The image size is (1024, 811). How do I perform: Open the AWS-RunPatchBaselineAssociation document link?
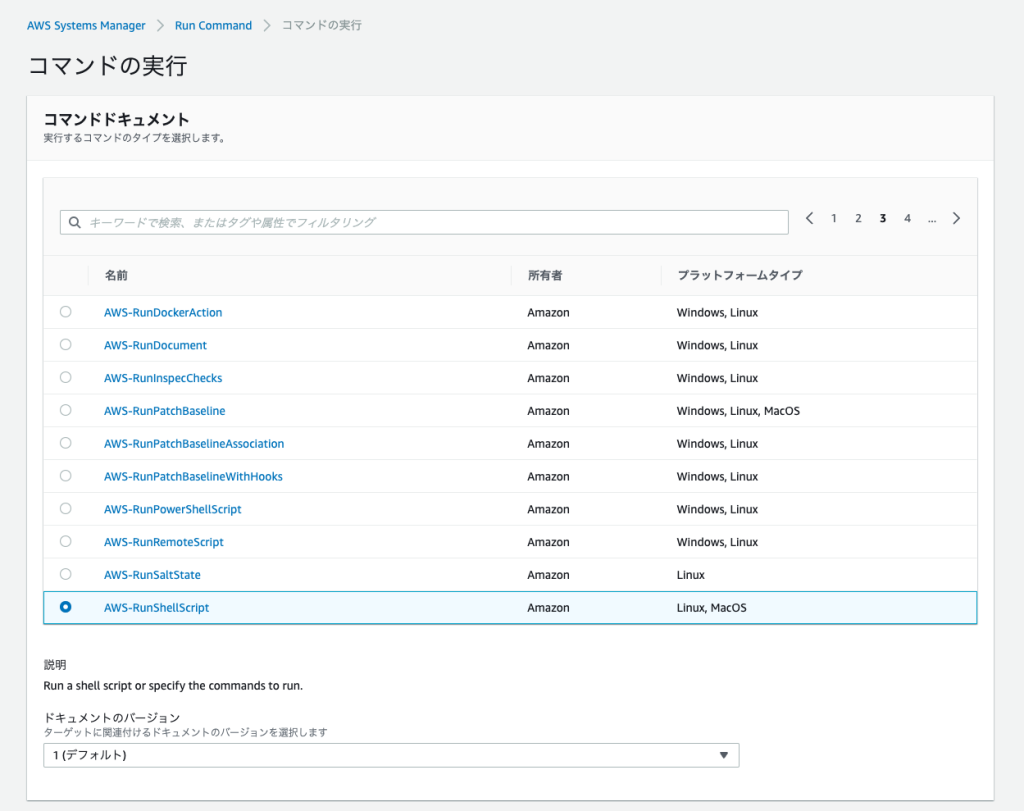[x=194, y=443]
